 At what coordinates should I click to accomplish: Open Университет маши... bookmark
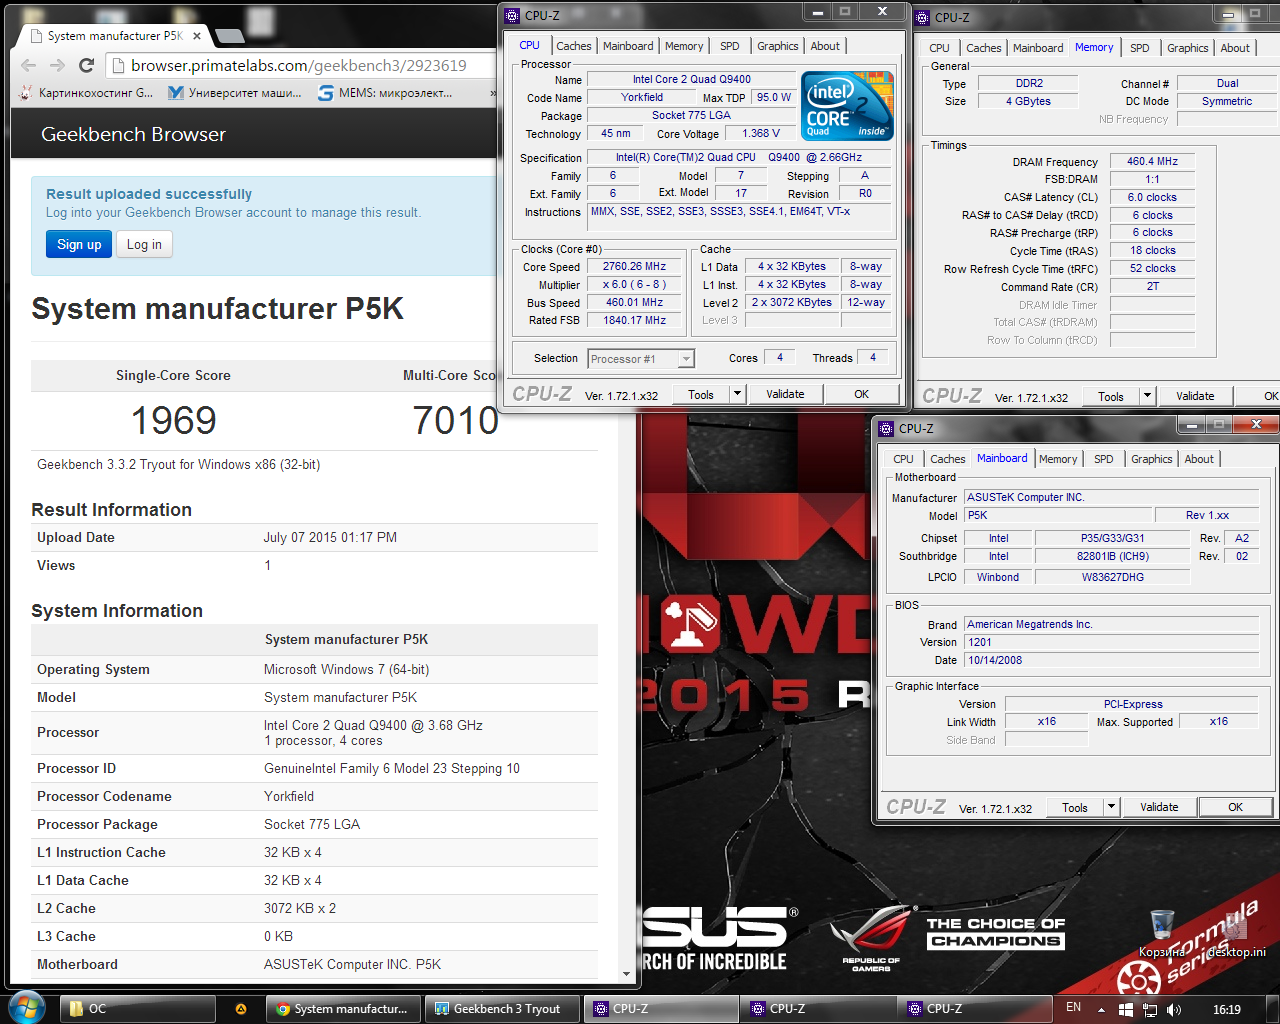click(234, 93)
